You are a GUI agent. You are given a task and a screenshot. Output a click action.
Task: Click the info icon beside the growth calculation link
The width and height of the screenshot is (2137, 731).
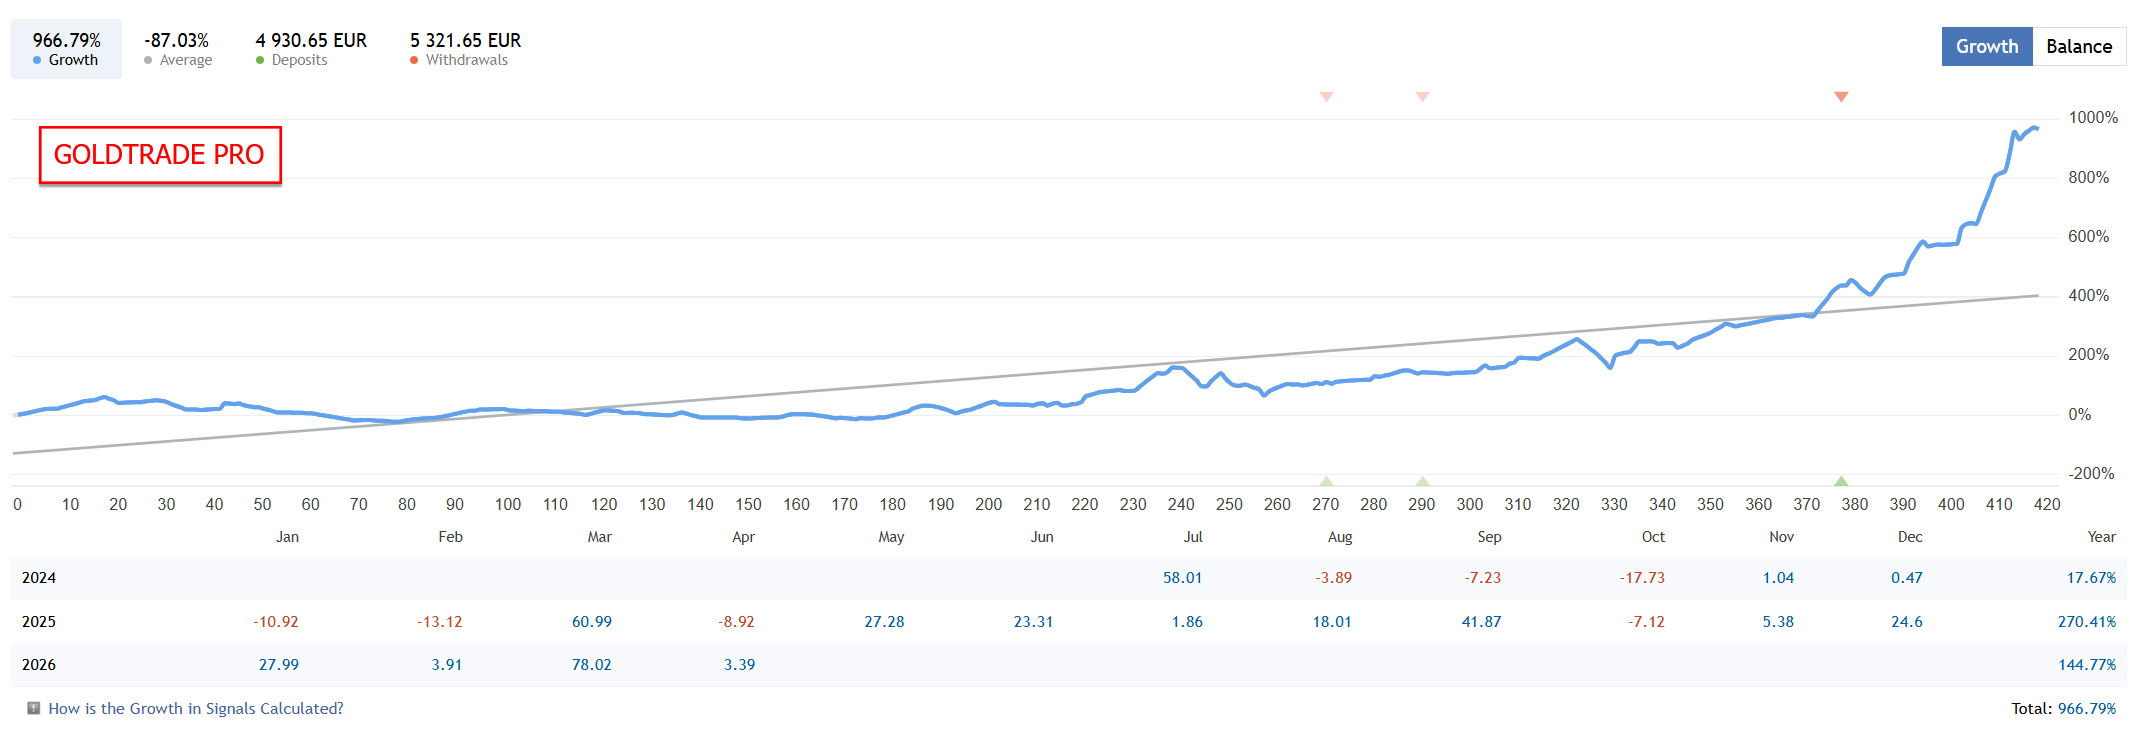pyautogui.click(x=34, y=708)
